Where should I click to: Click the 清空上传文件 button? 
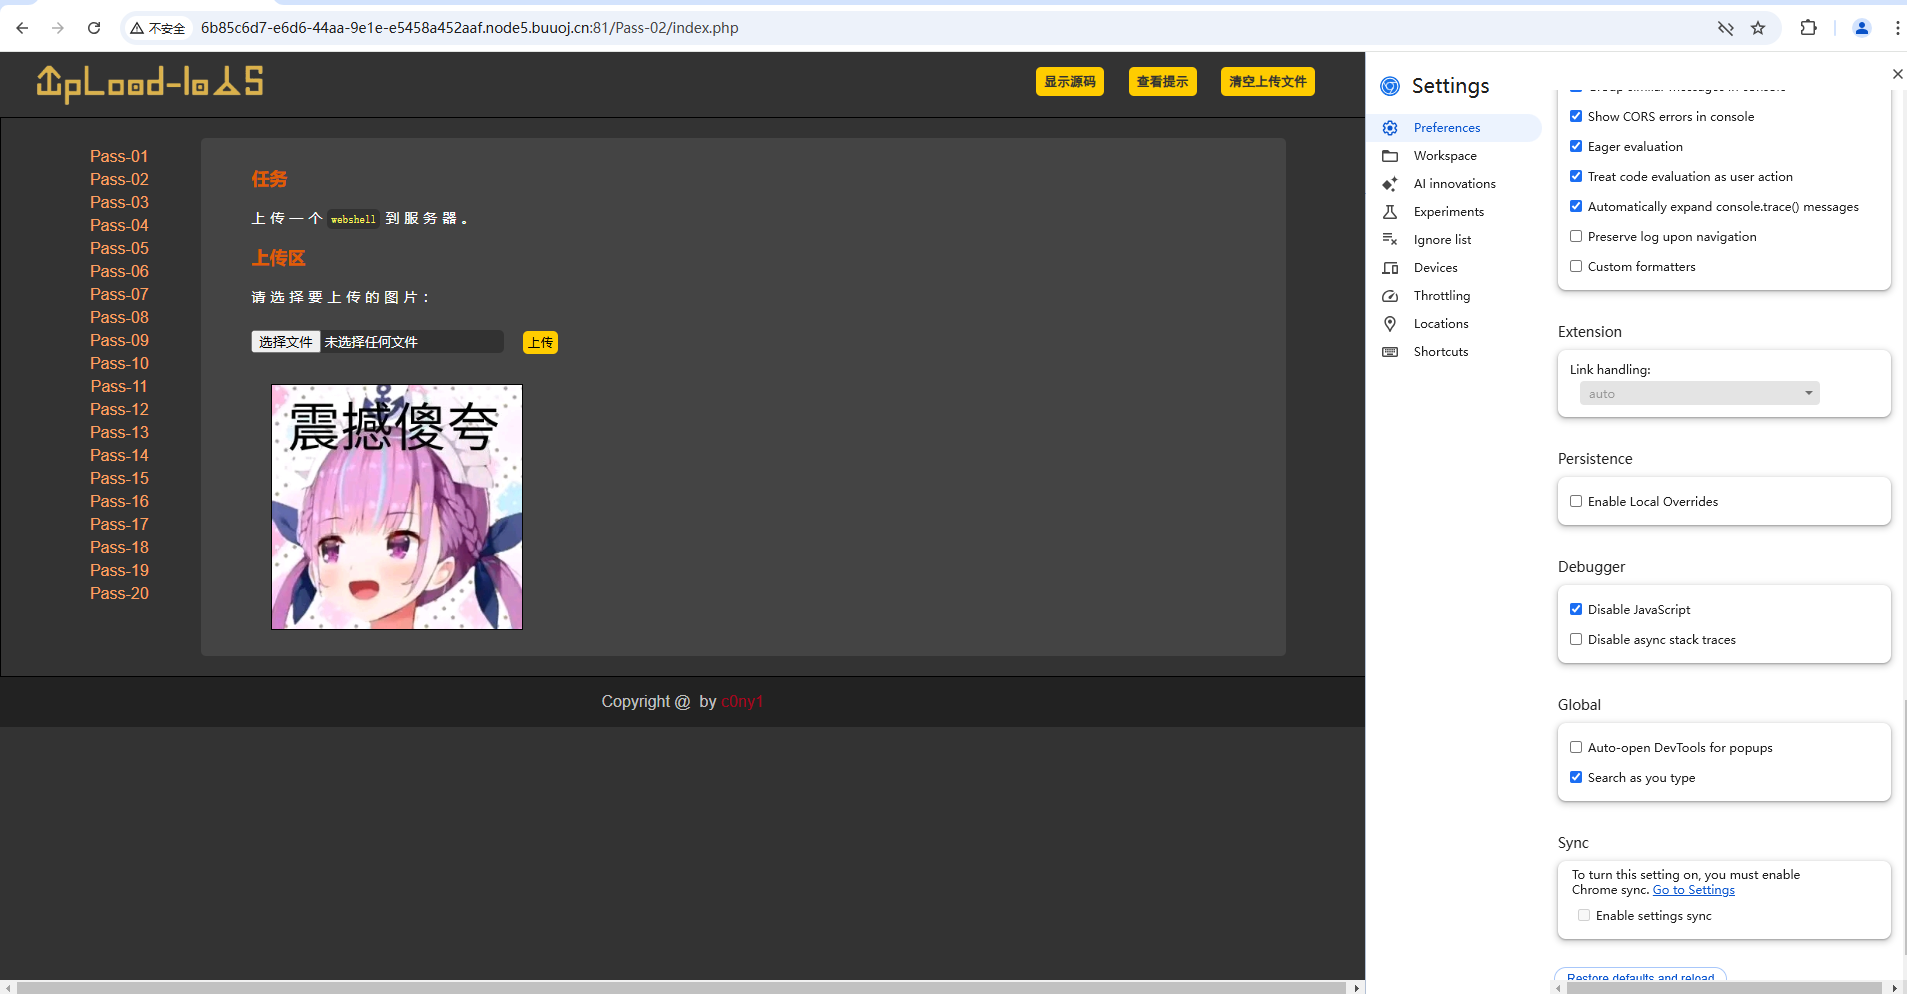point(1268,82)
